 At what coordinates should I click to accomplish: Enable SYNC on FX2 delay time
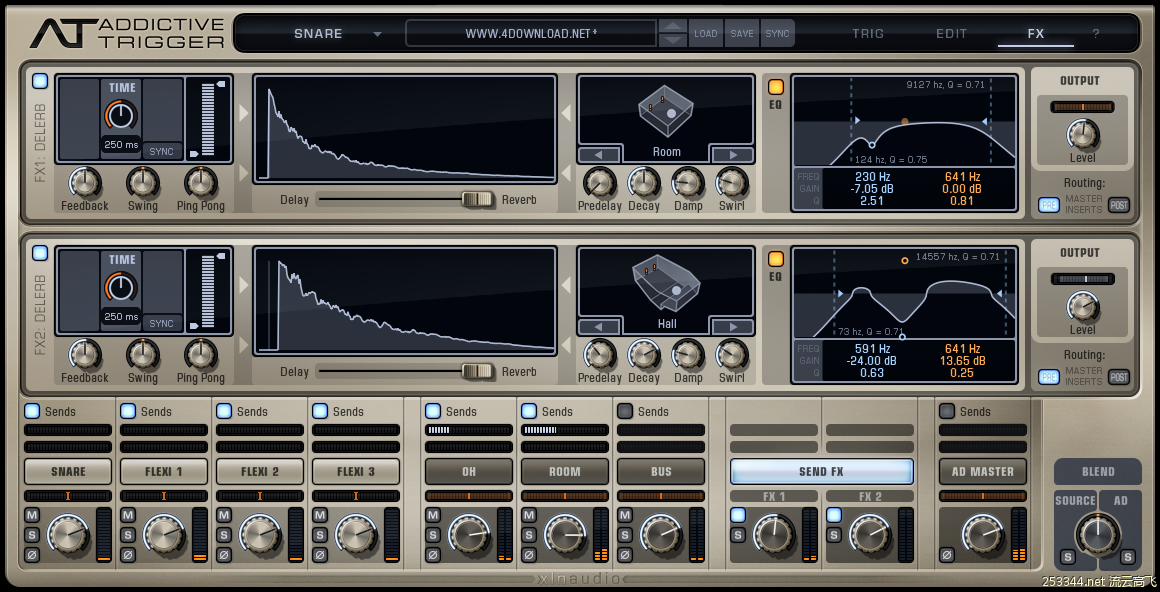tap(161, 323)
